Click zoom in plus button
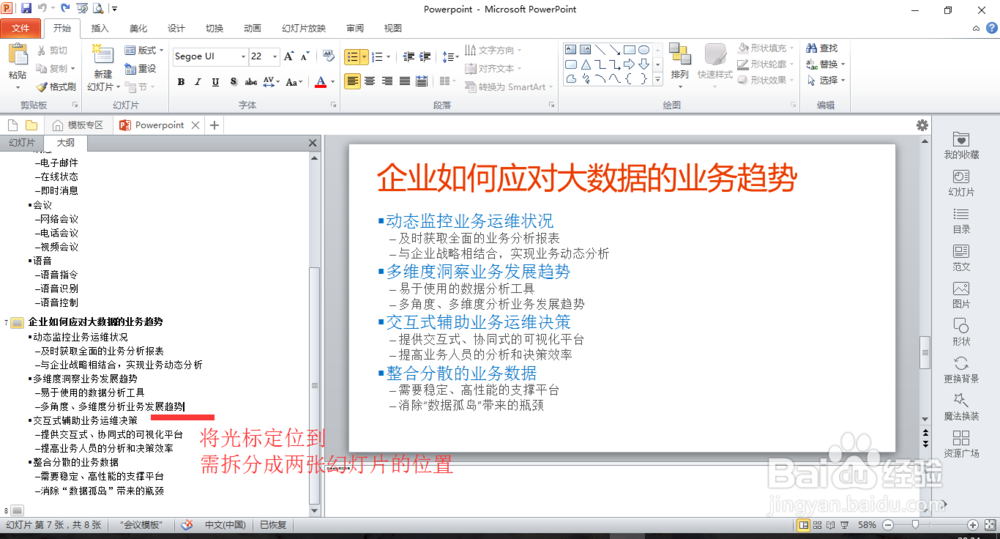 pyautogui.click(x=973, y=525)
